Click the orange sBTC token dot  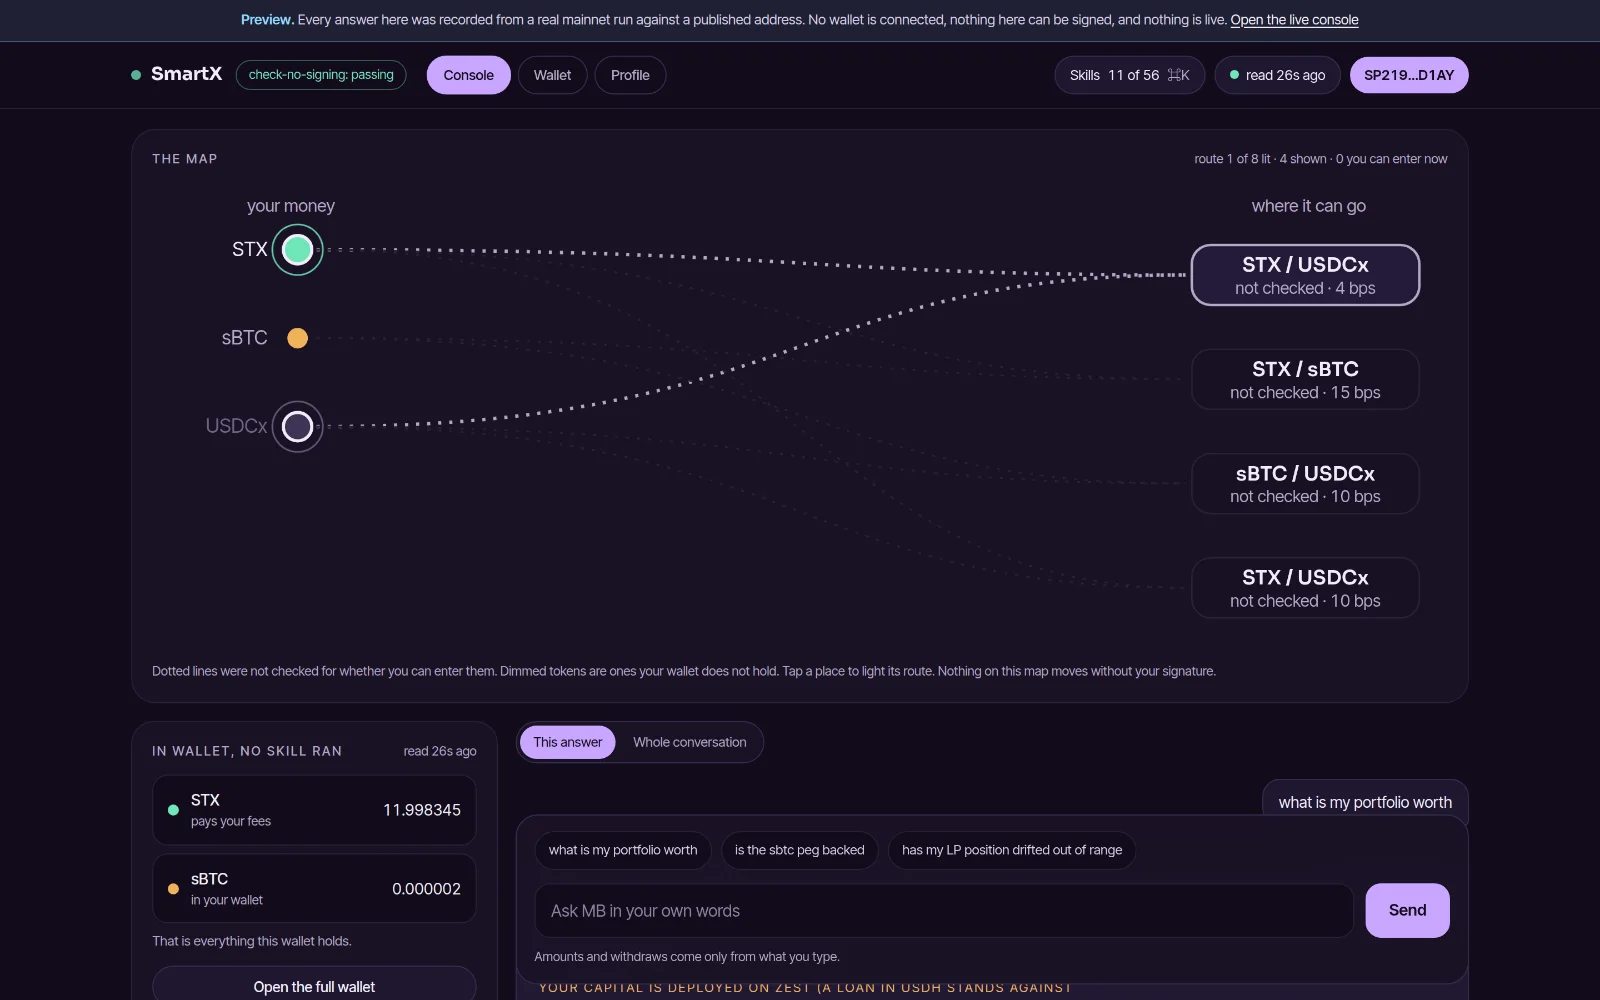tap(297, 338)
